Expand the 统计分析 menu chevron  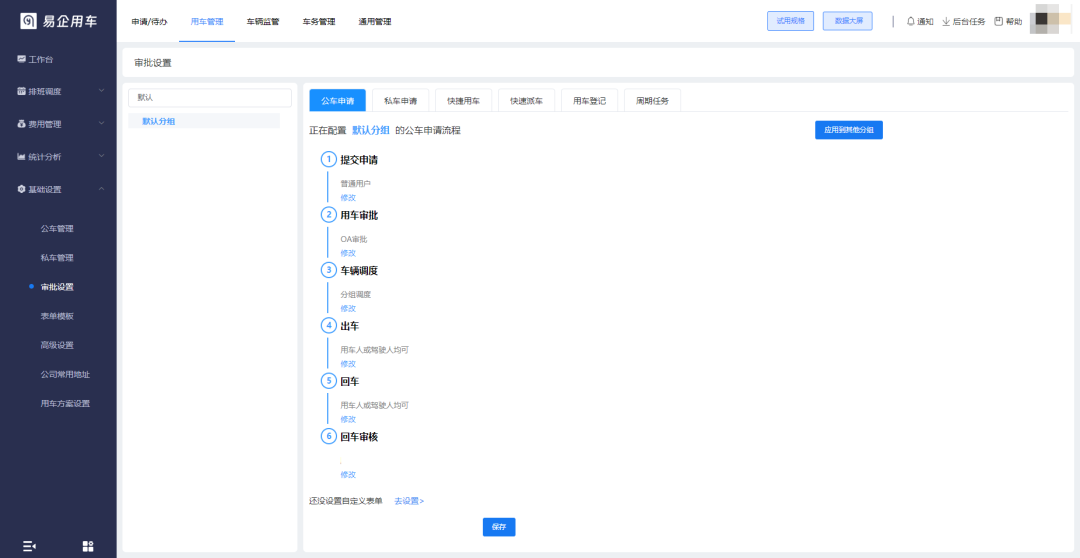tap(101, 156)
